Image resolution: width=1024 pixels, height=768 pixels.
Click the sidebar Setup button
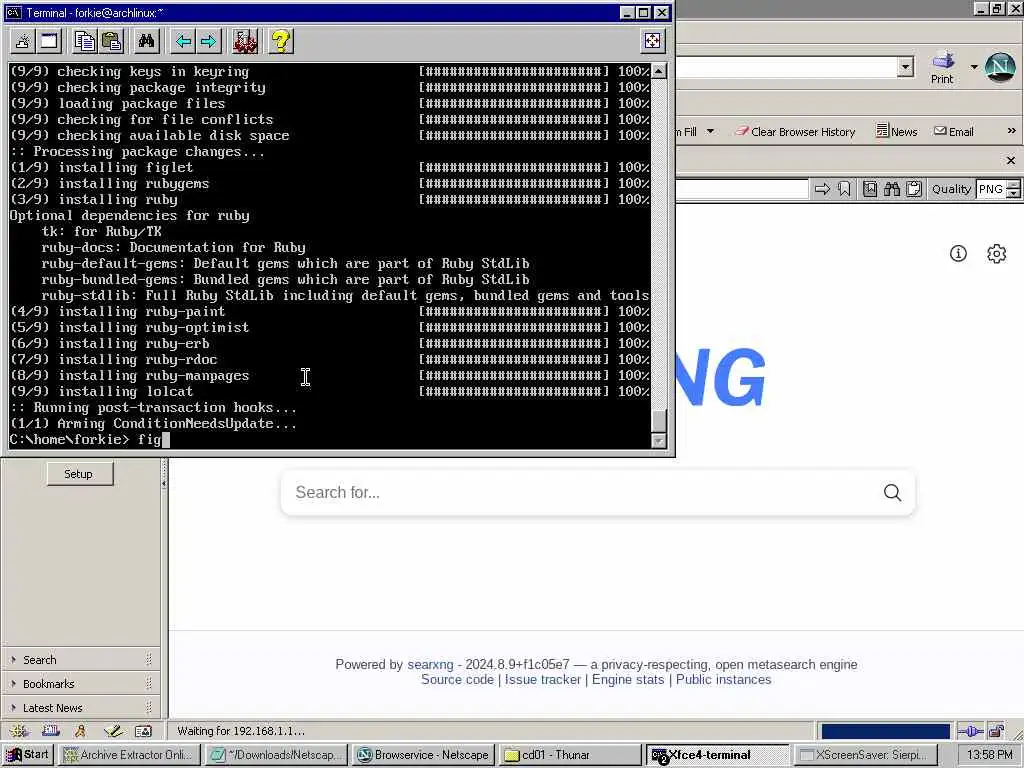coord(80,474)
